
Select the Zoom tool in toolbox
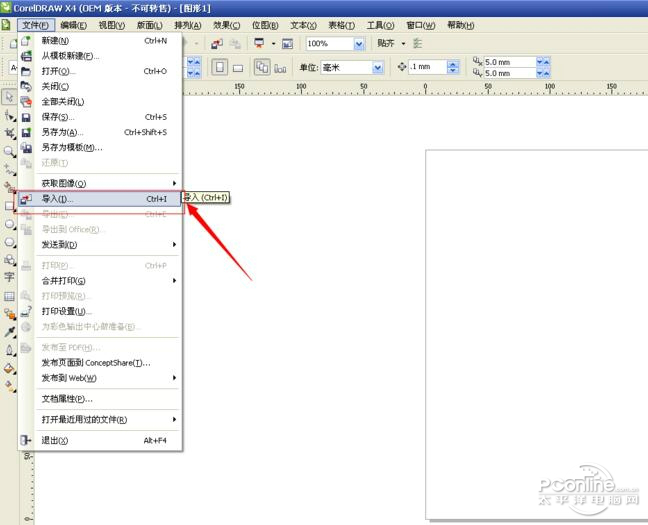9,151
